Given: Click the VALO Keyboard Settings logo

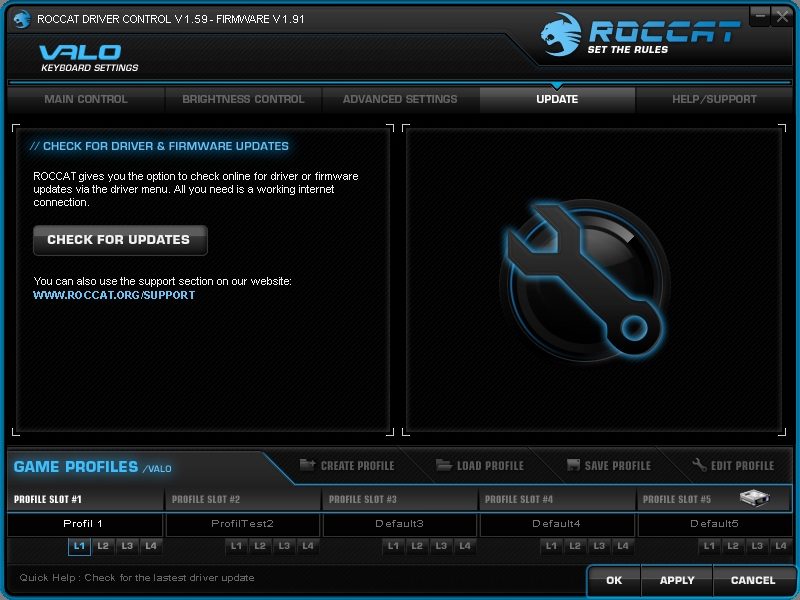Looking at the screenshot, I should pos(88,58).
